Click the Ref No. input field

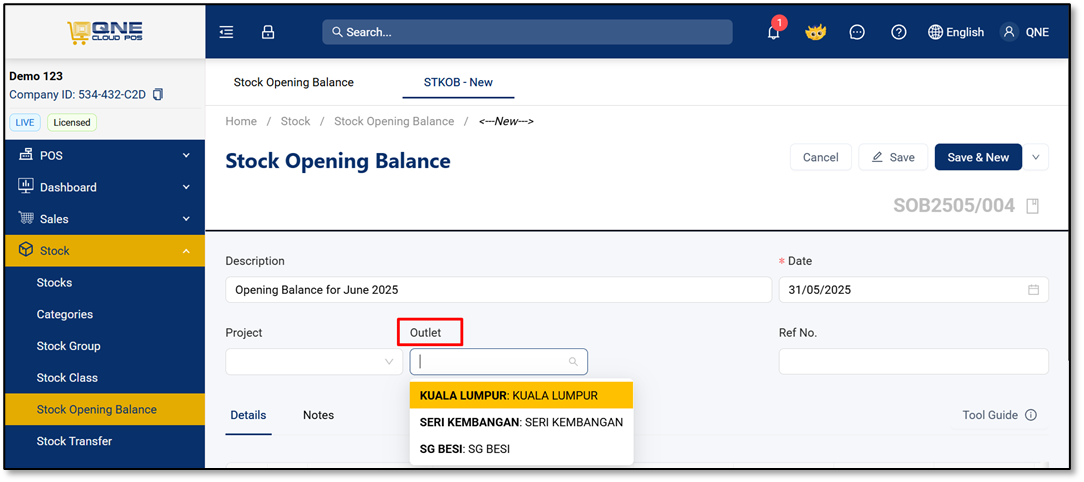pyautogui.click(x=913, y=362)
